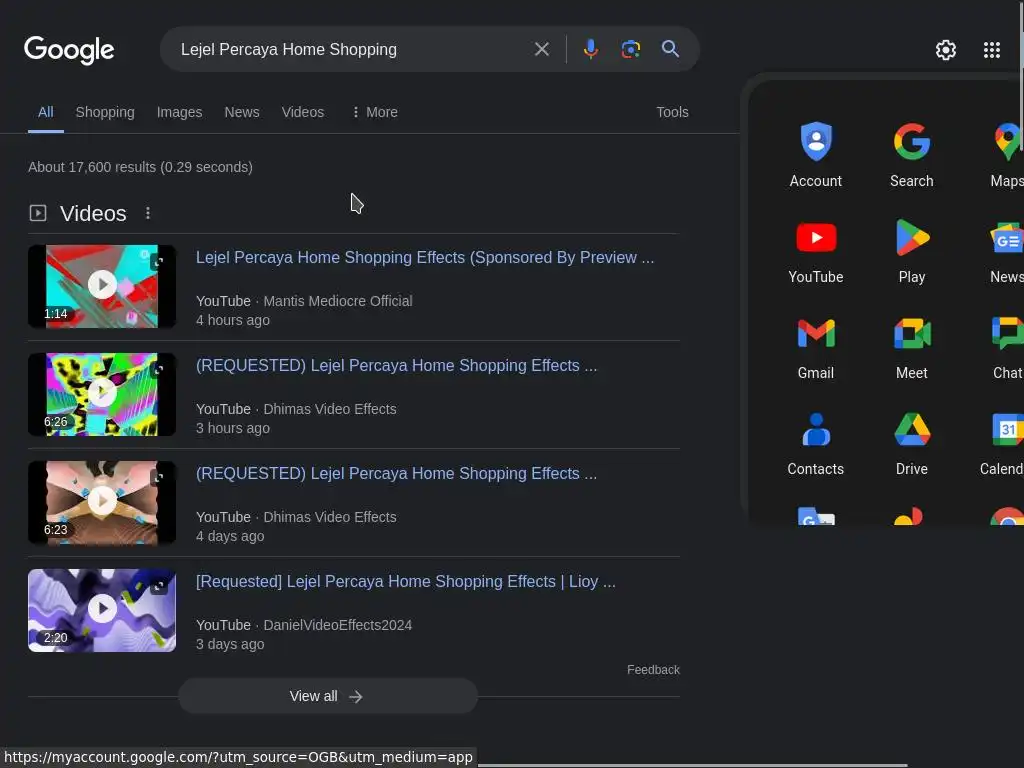
Task: Open Search app in apps panel
Action: click(x=912, y=155)
